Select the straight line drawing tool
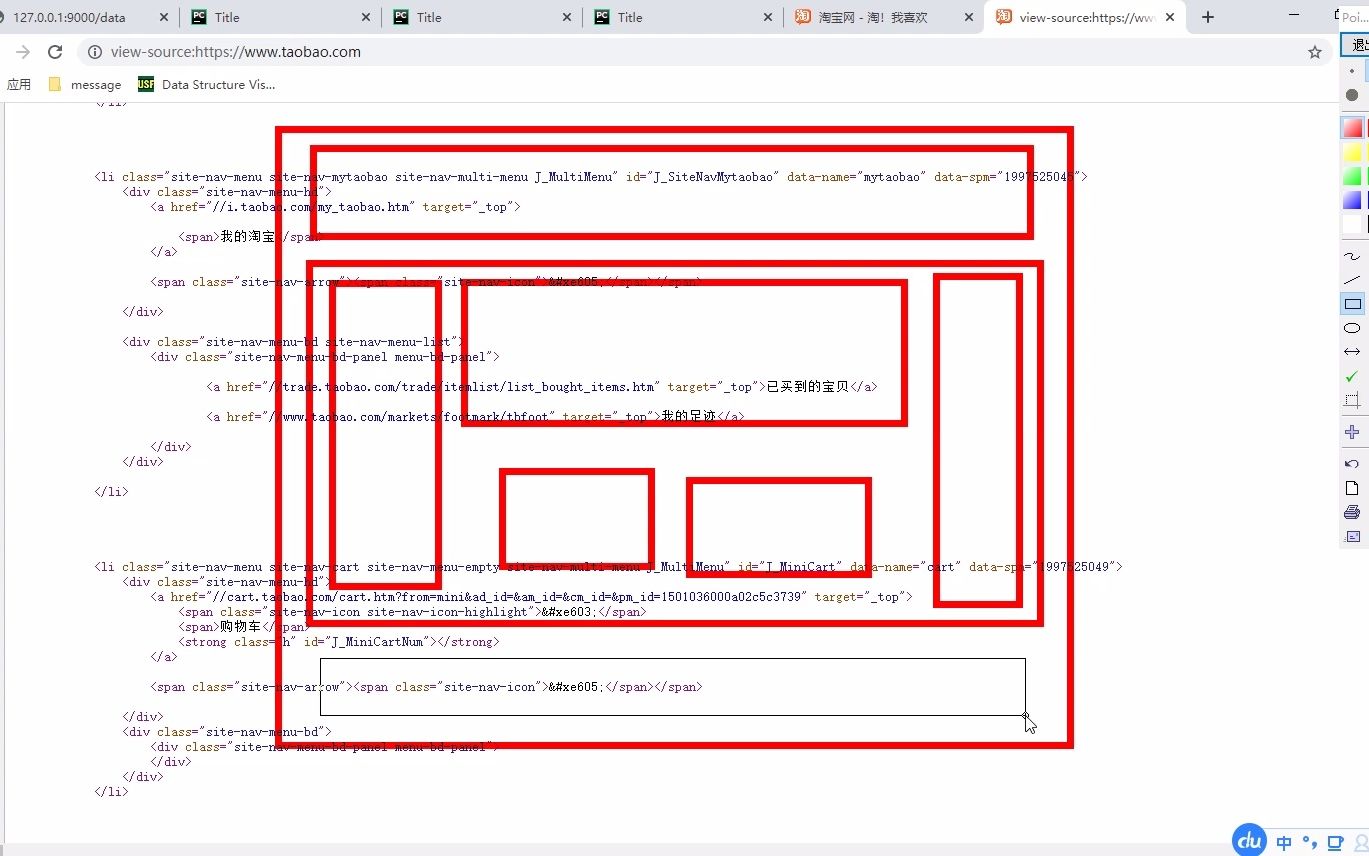1369x856 pixels. (1352, 280)
